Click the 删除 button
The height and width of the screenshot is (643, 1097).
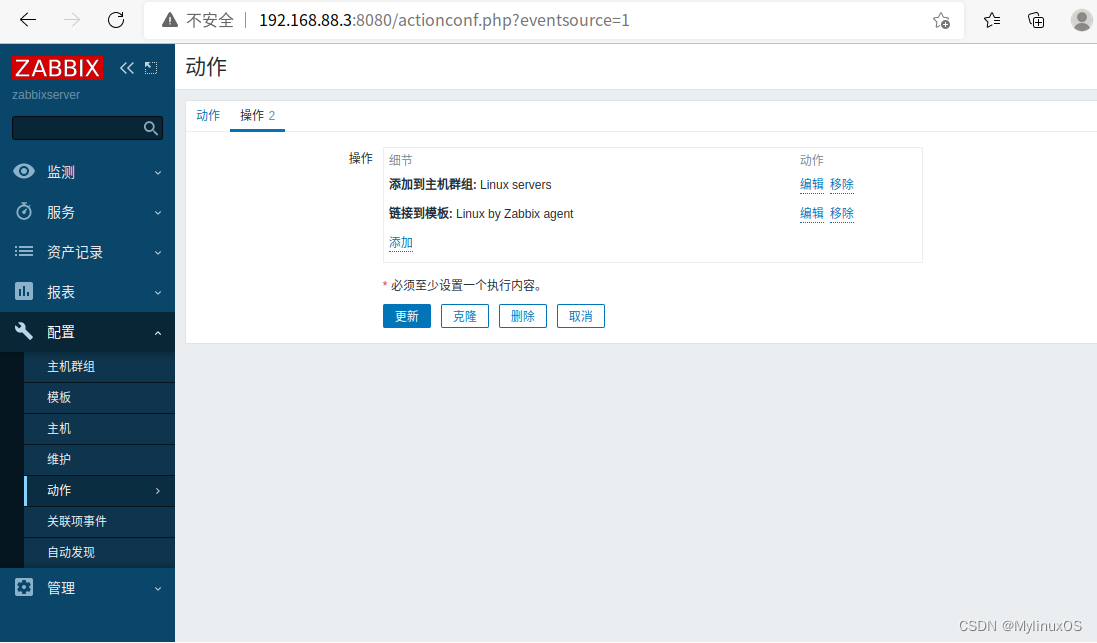523,316
